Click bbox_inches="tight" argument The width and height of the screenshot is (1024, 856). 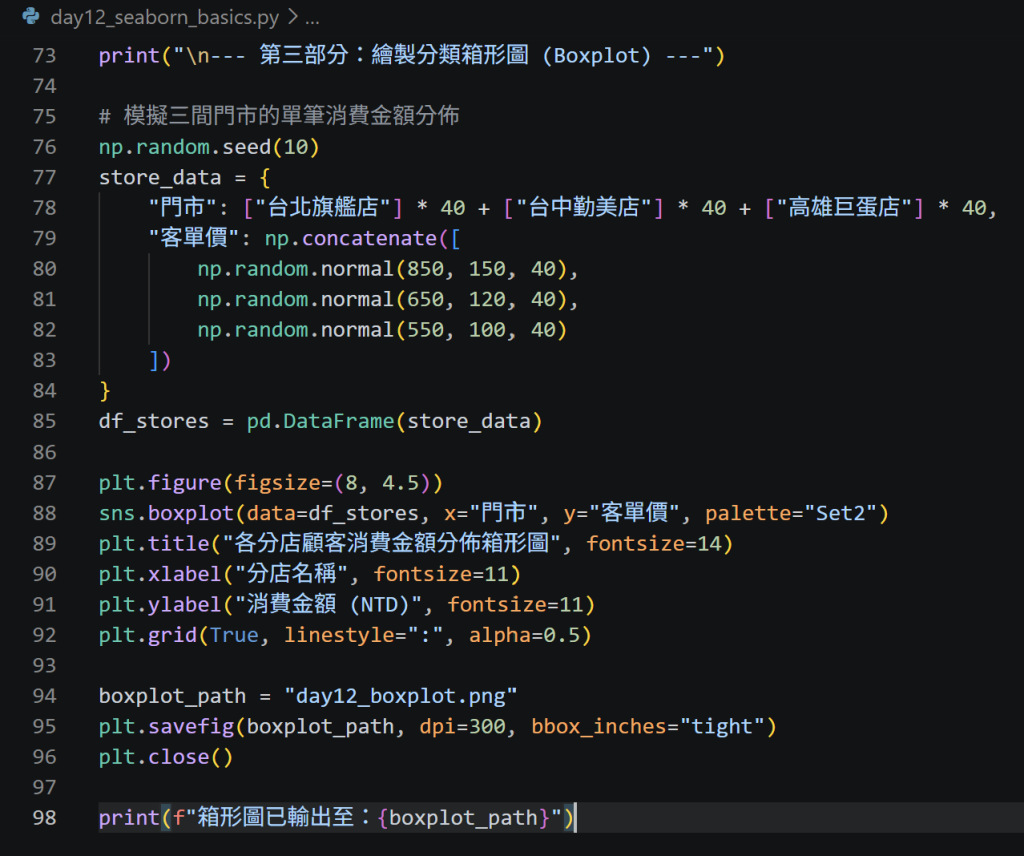648,726
